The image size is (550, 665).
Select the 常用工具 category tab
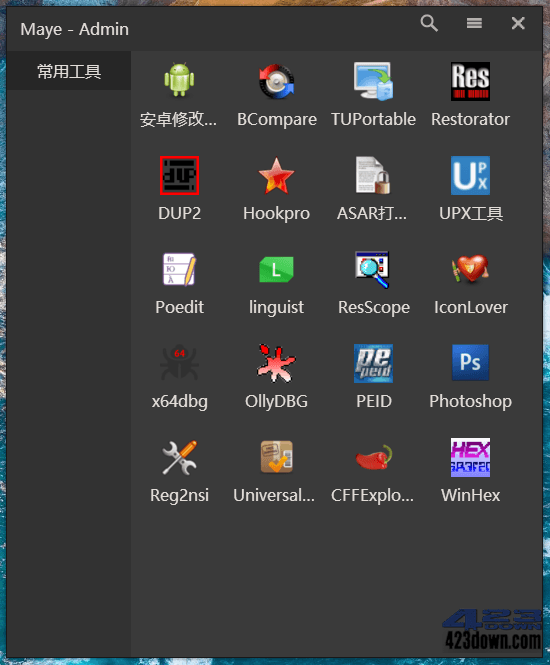point(69,71)
